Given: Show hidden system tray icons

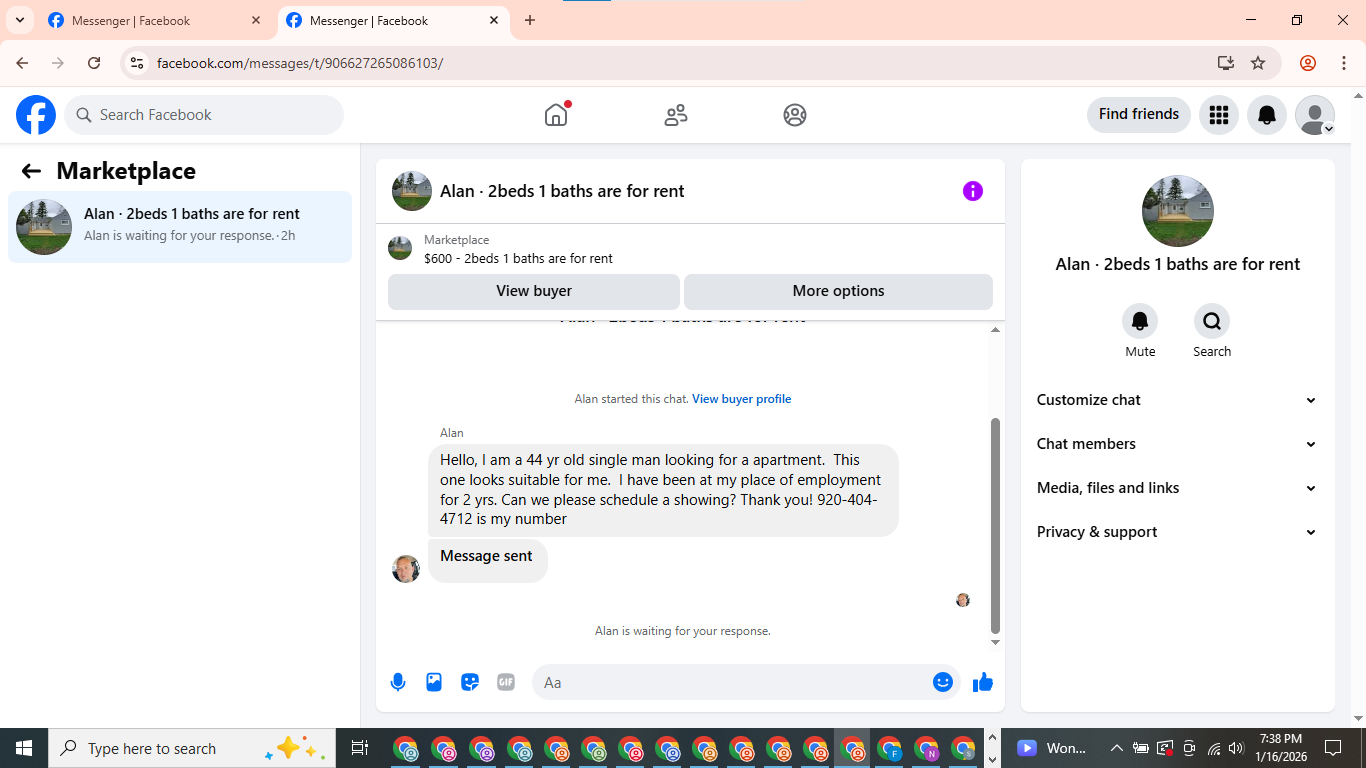Looking at the screenshot, I should pyautogui.click(x=1116, y=748).
